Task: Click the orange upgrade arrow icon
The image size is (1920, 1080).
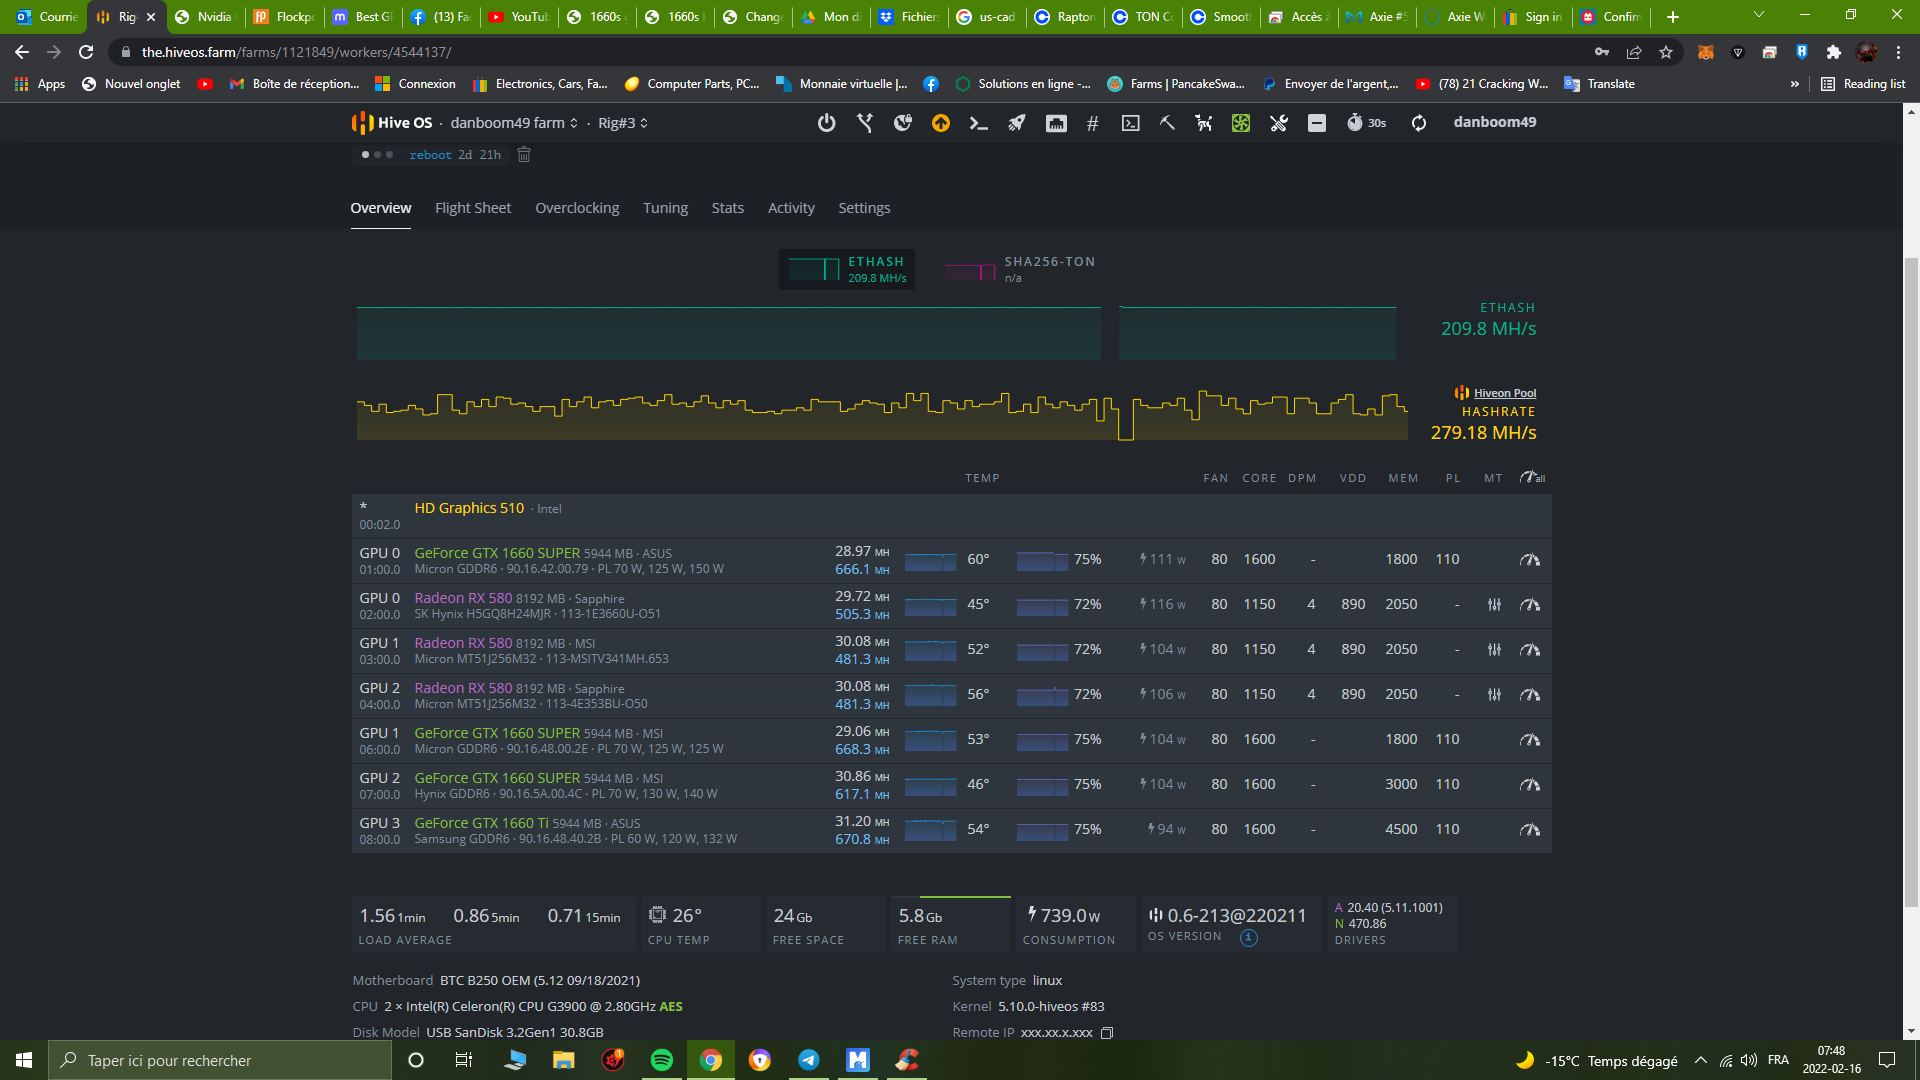Action: pos(941,123)
